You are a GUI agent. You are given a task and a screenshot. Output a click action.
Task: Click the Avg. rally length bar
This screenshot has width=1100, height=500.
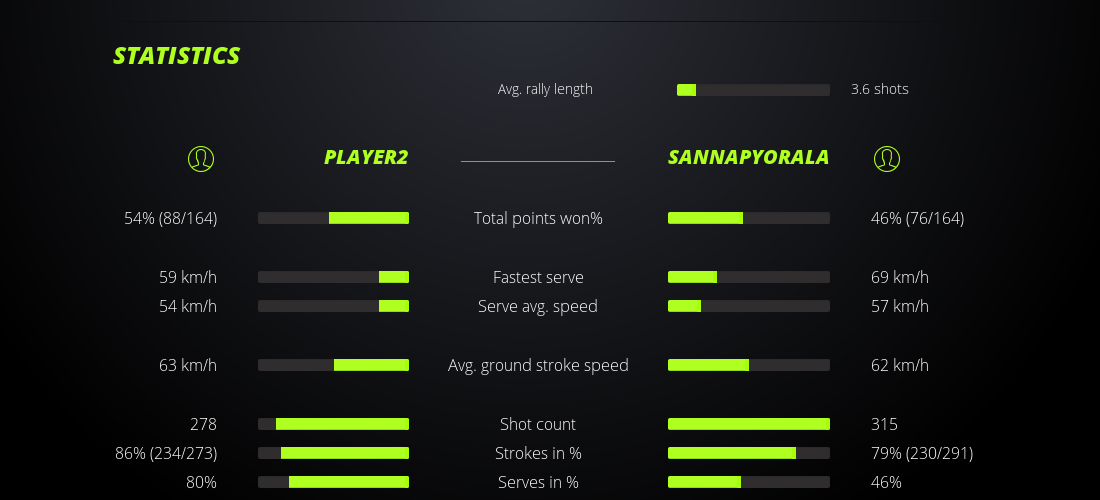pyautogui.click(x=753, y=90)
